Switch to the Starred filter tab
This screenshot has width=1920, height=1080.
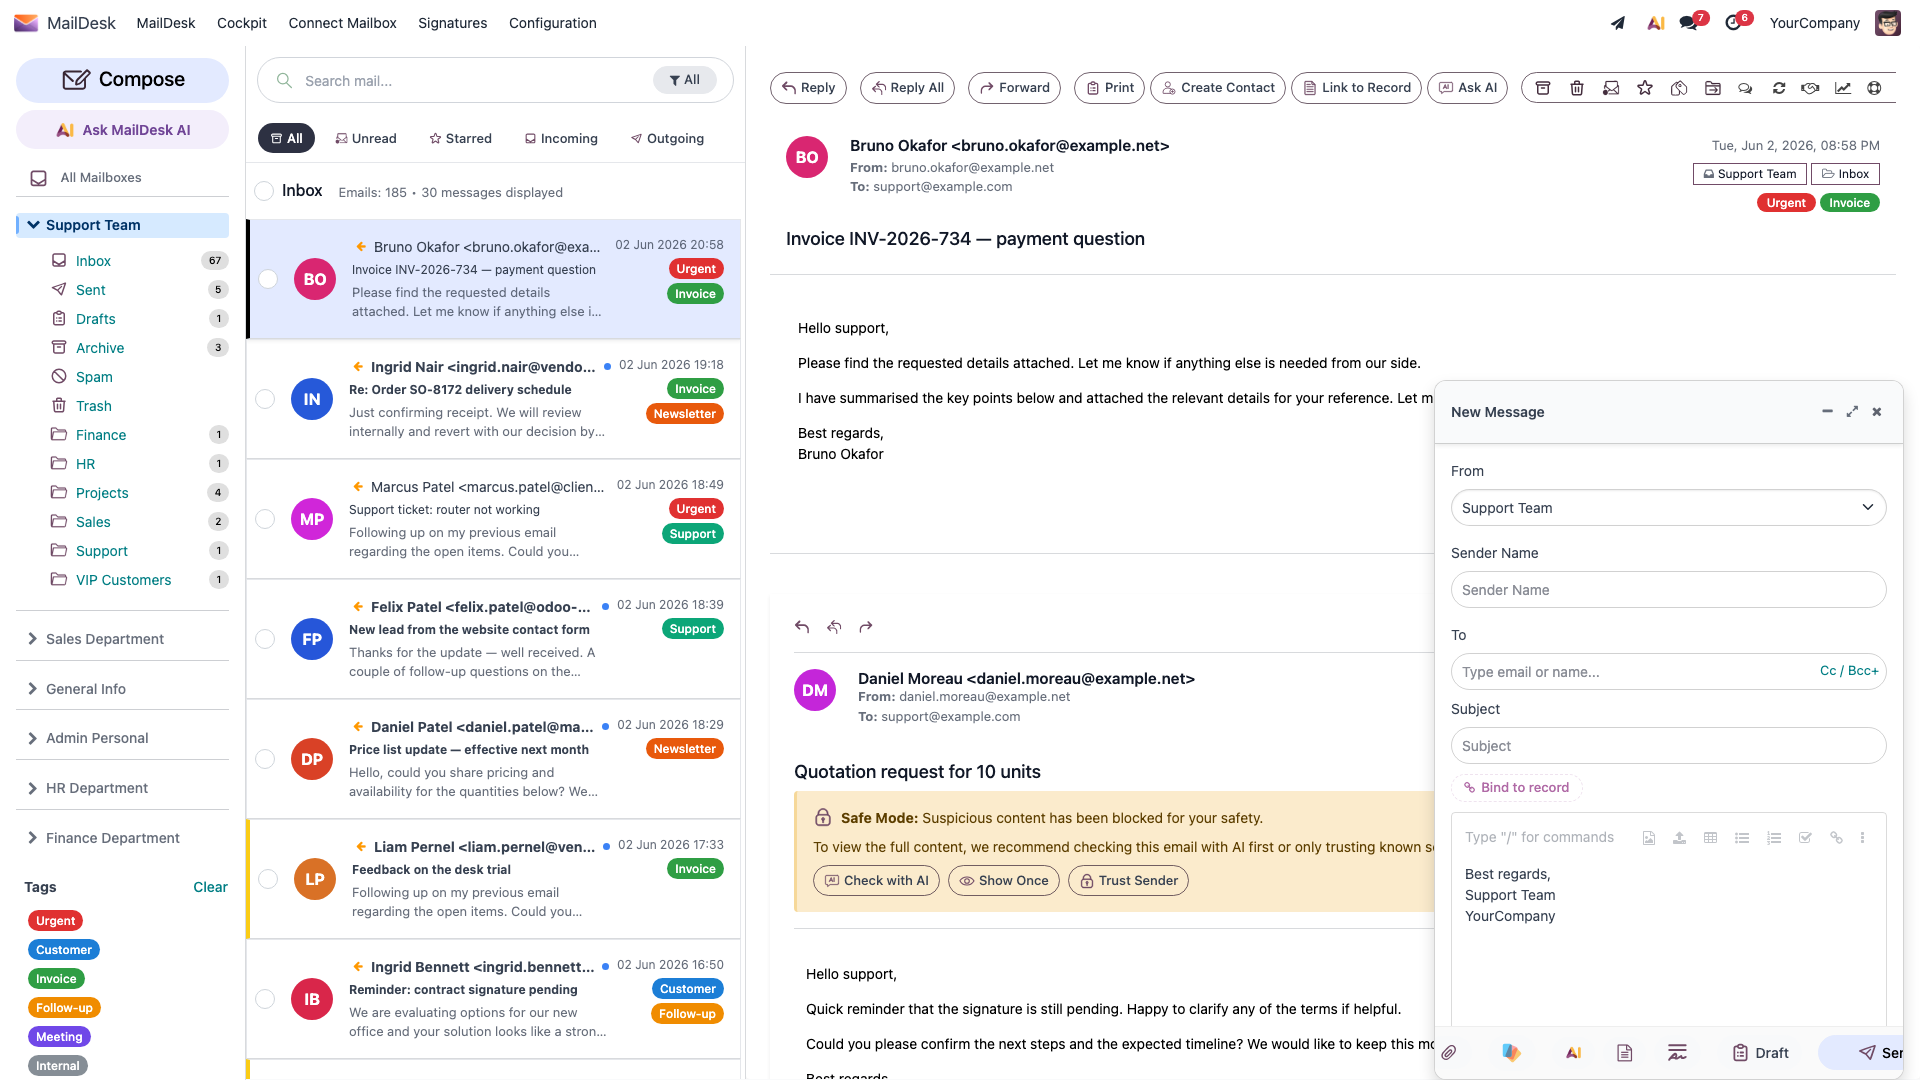[x=461, y=138]
